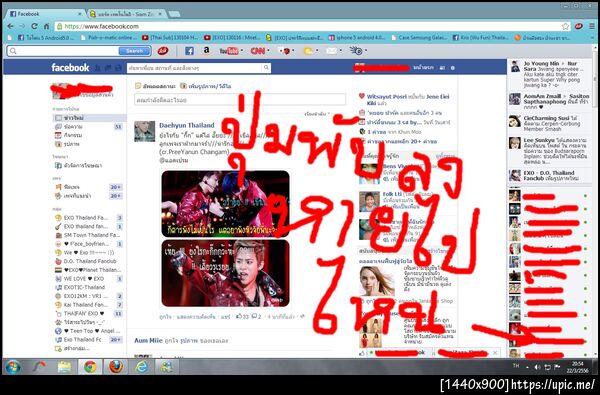Viewport: 600px width, 395px height.
Task: Go back with the browser back arrow
Action: point(10,26)
